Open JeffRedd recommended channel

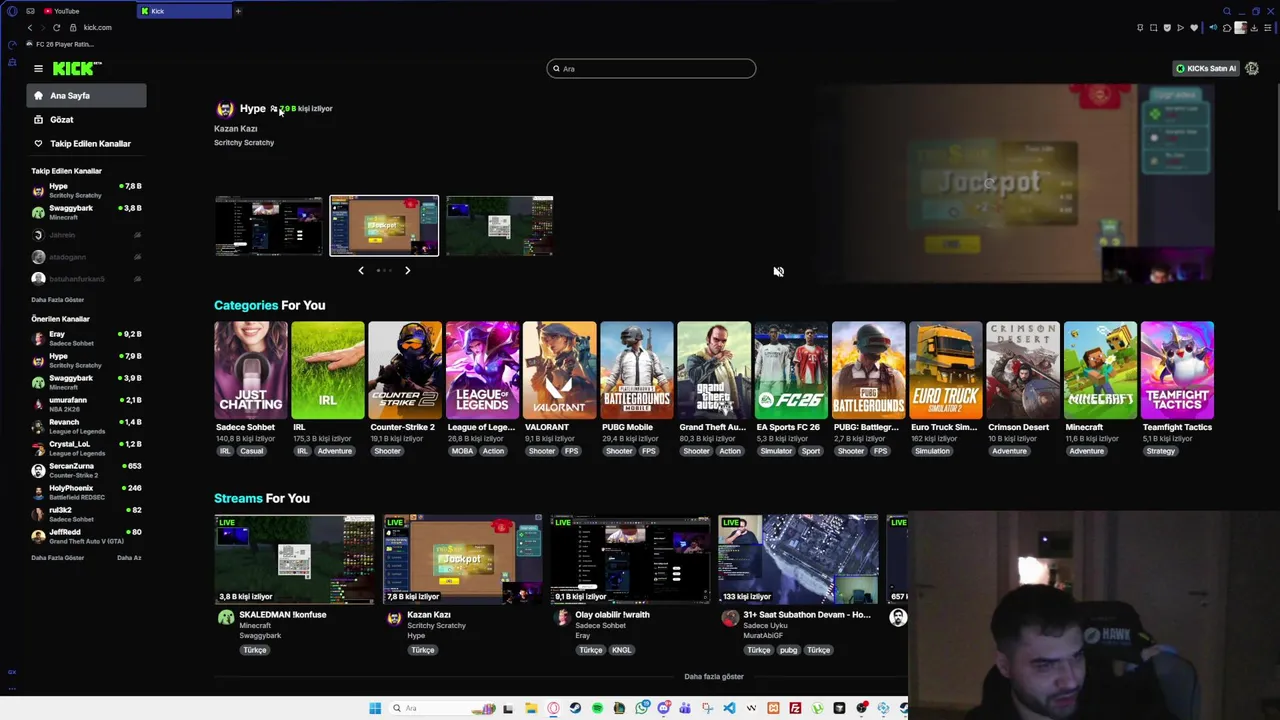pyautogui.click(x=86, y=536)
